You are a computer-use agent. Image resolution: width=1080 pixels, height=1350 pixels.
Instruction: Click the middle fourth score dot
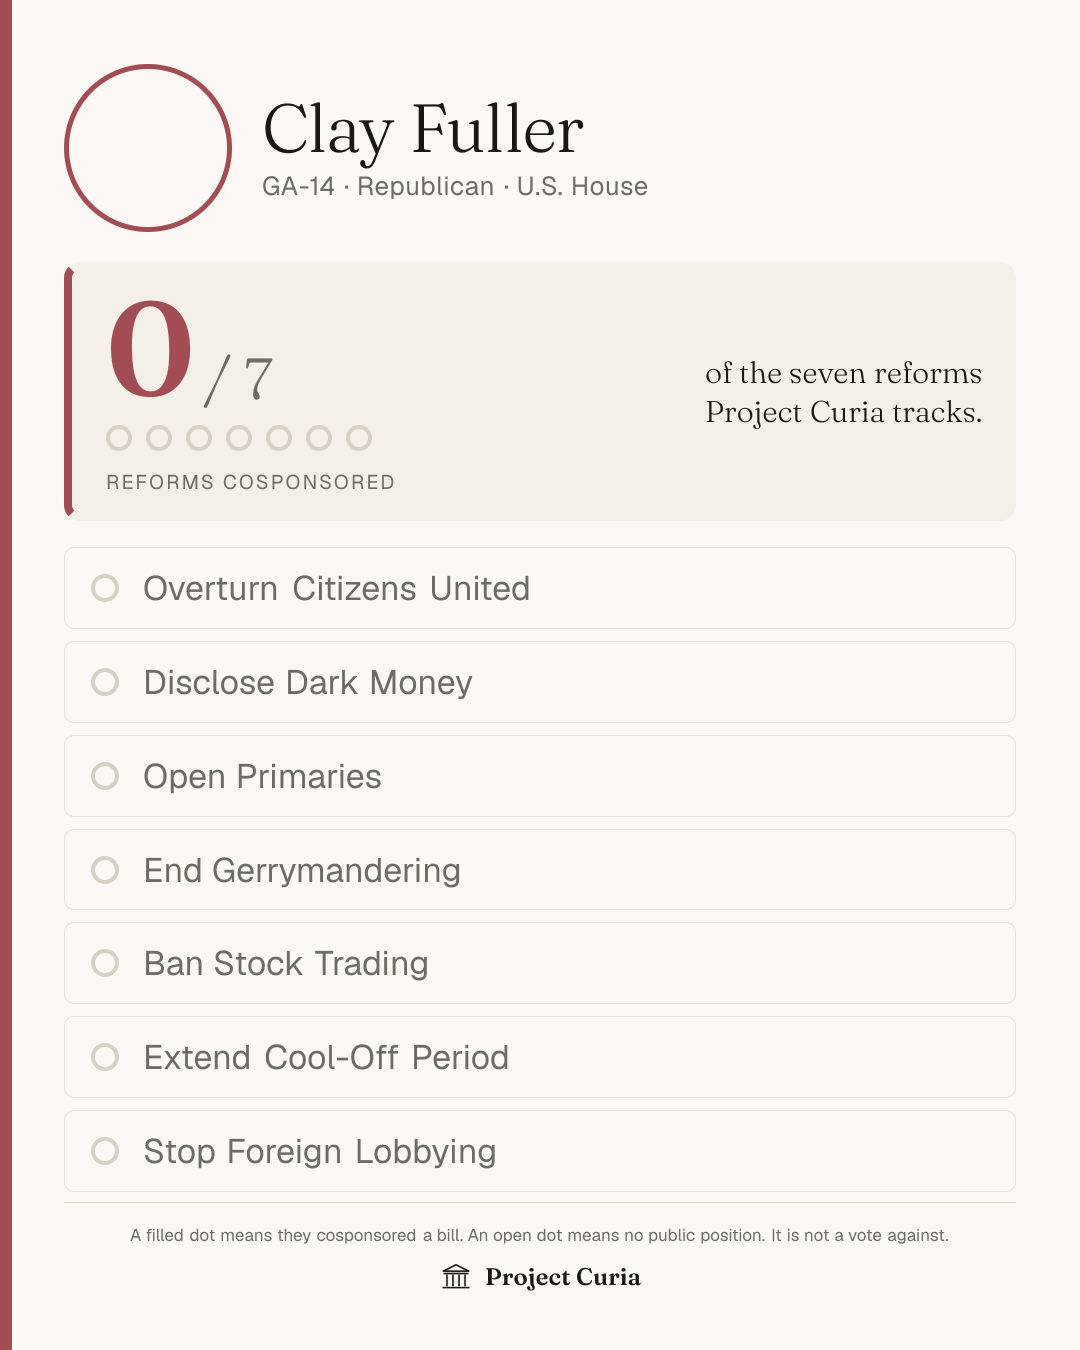click(x=239, y=438)
